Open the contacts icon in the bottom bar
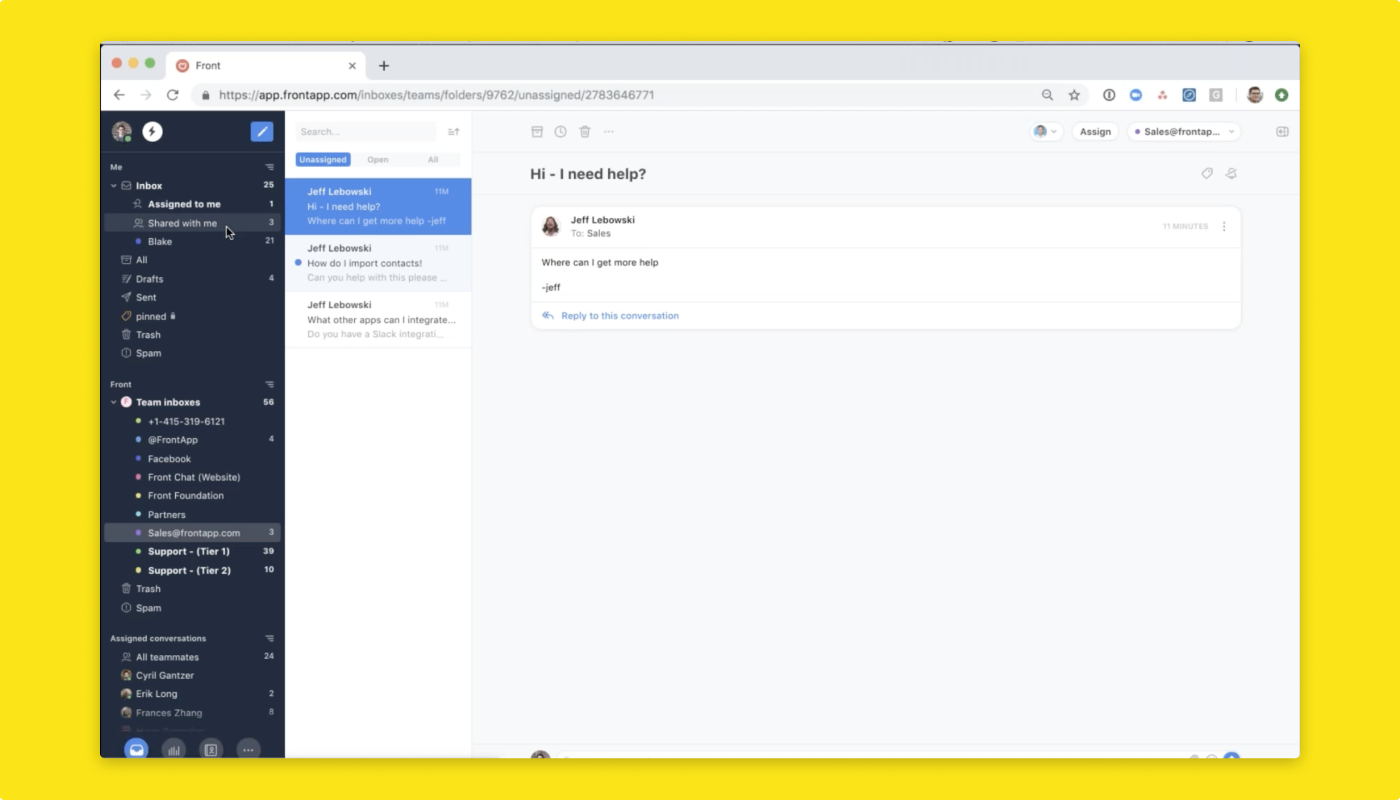 tap(211, 749)
